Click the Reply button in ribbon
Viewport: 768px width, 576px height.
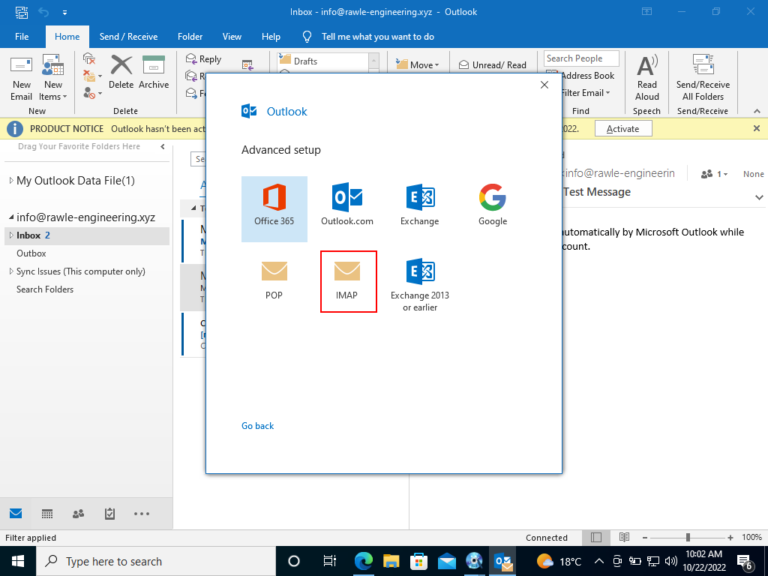click(203, 59)
